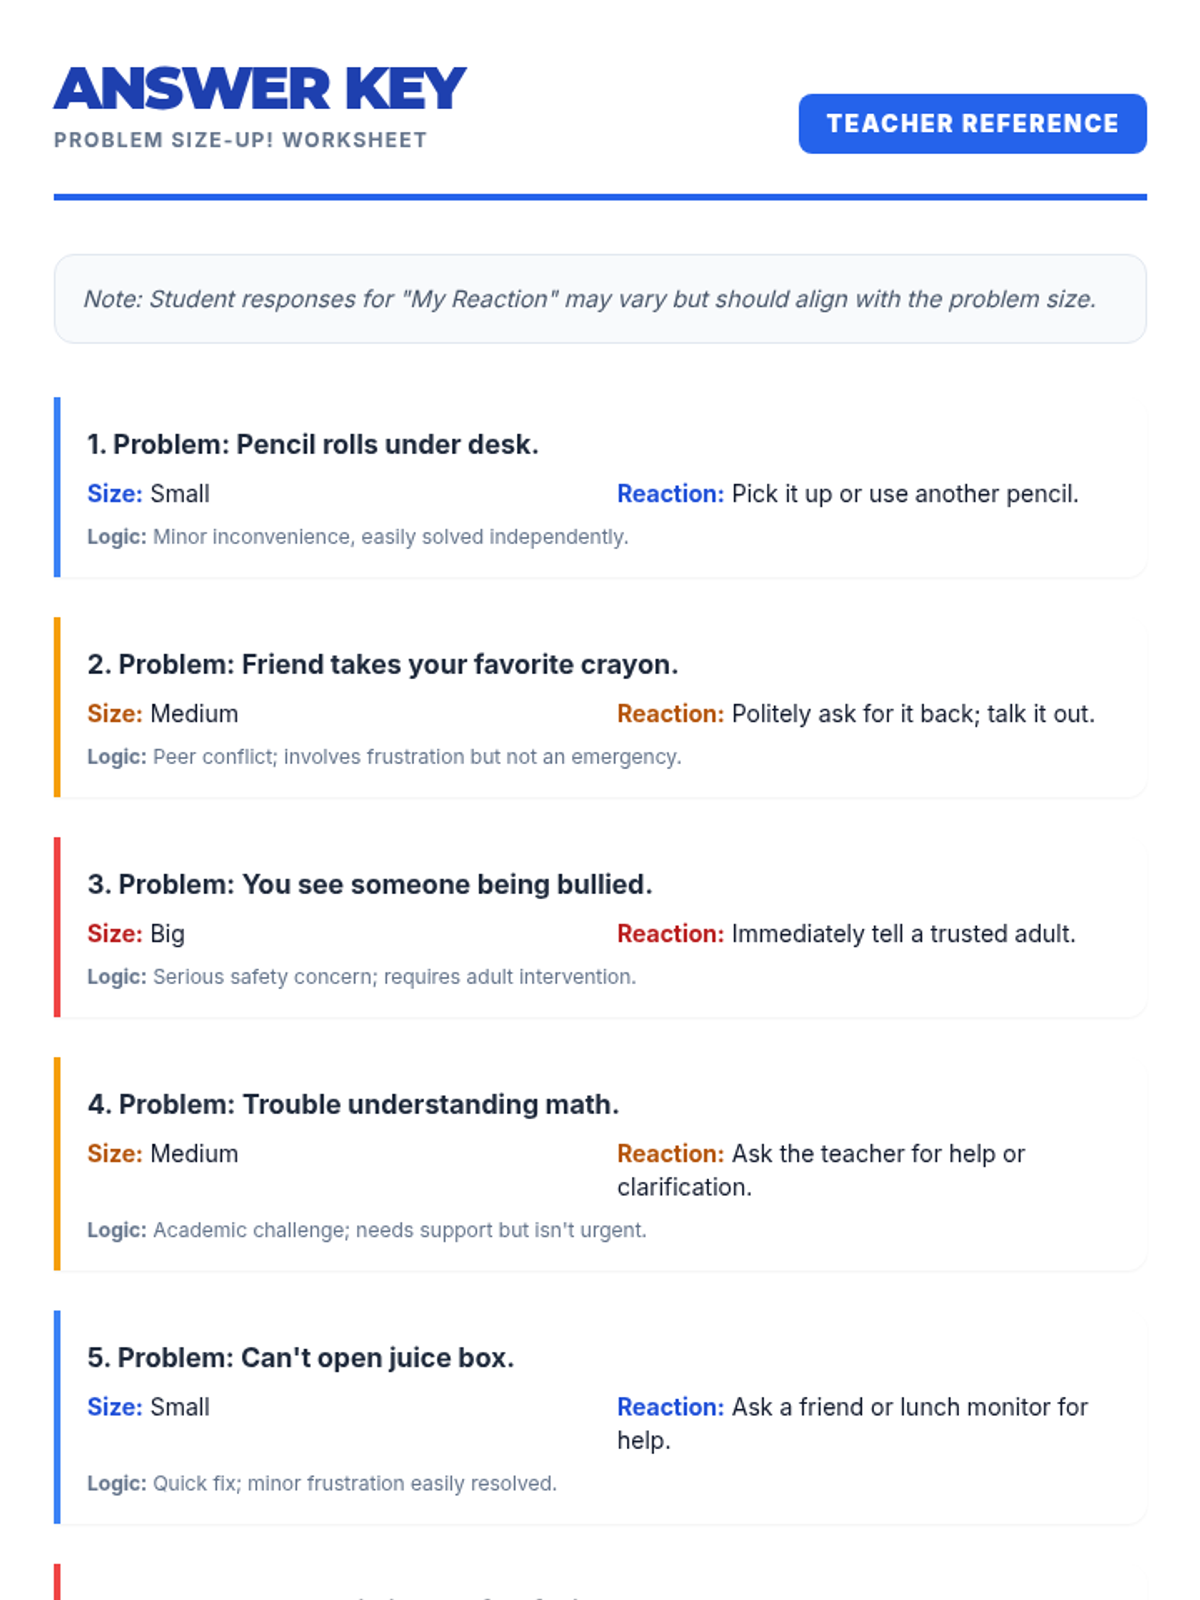Select problem 4 heading about math trouble
Screen dimensions: 1200x1600
(x=353, y=1104)
